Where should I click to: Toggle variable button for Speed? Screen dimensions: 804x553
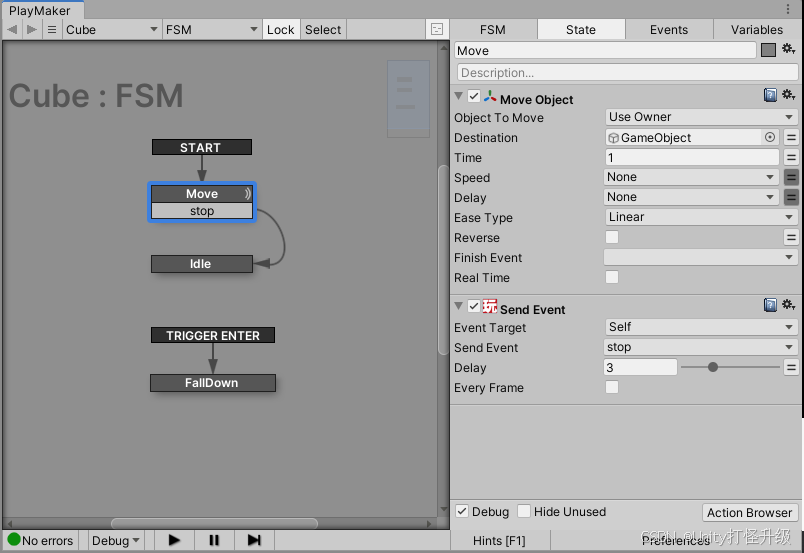[x=791, y=177]
